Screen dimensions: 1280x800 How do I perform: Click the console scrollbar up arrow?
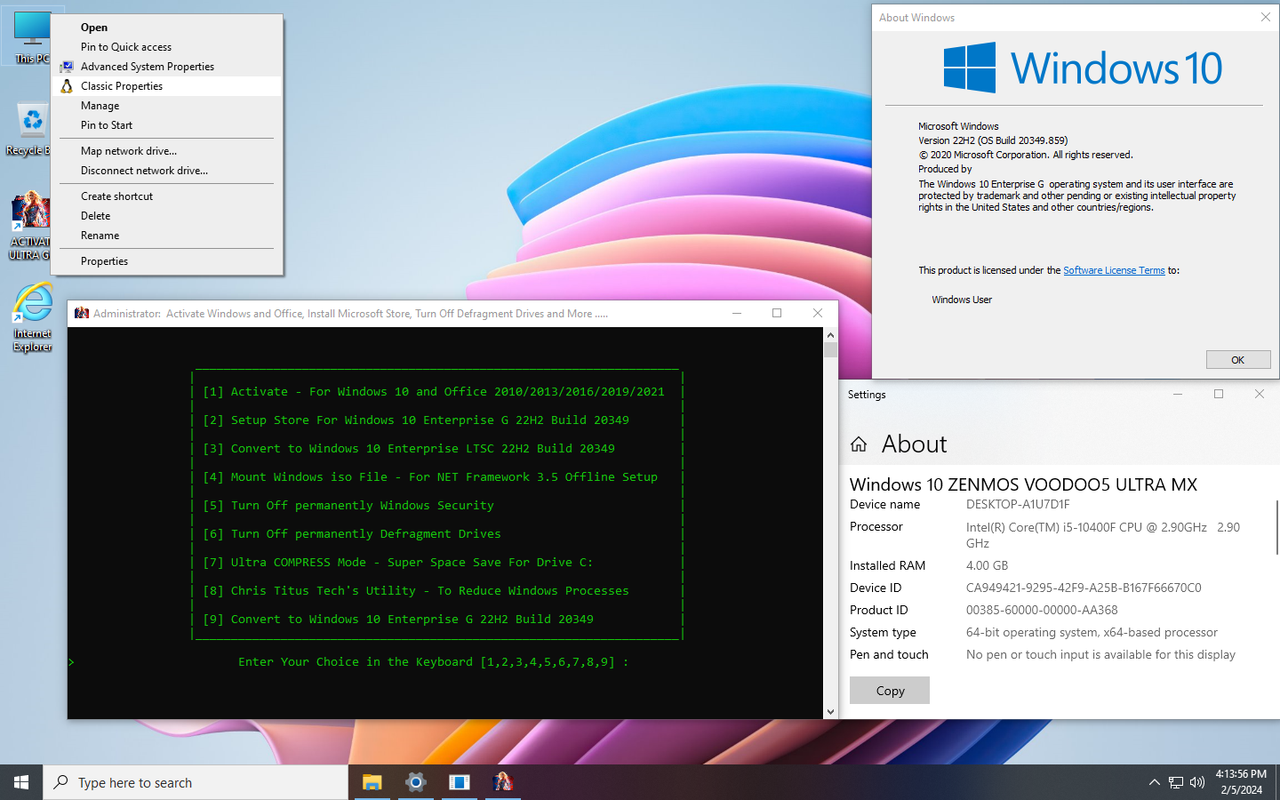tap(830, 334)
